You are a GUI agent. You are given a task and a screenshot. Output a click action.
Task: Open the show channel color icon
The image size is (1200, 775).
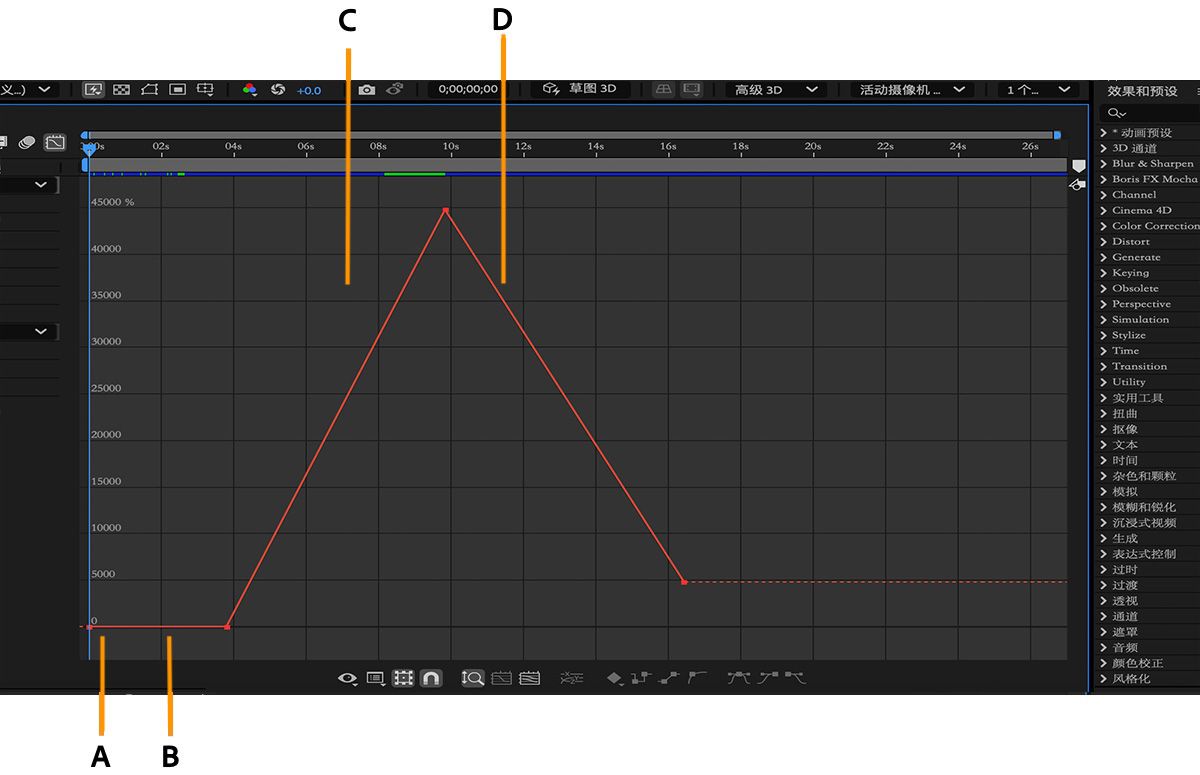pyautogui.click(x=250, y=89)
